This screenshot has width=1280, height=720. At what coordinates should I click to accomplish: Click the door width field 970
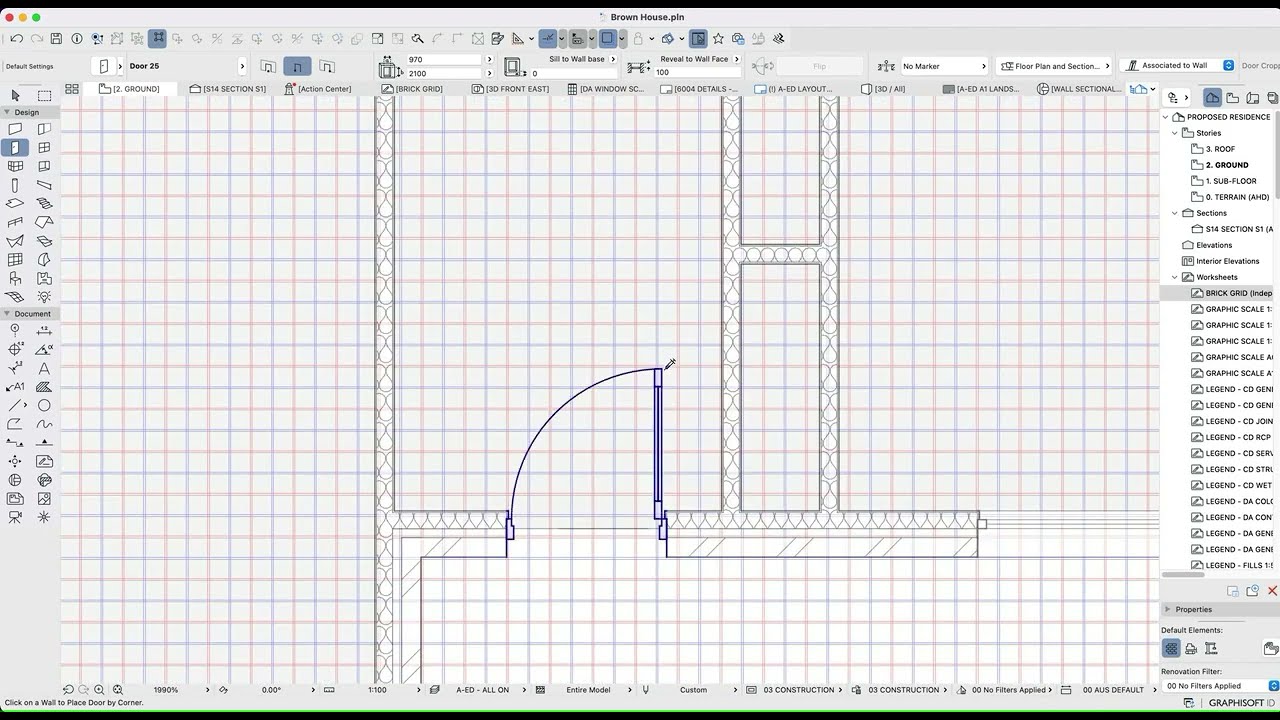(x=445, y=60)
